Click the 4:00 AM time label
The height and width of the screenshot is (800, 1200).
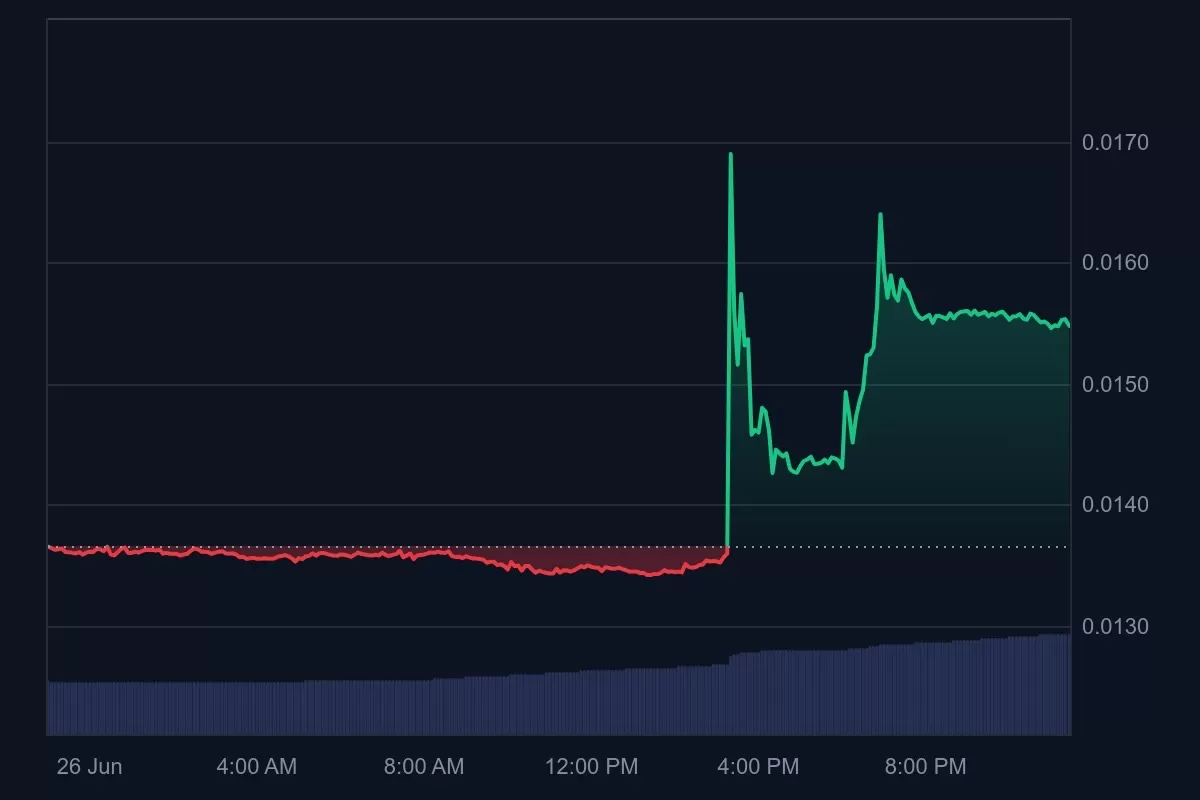[x=256, y=767]
